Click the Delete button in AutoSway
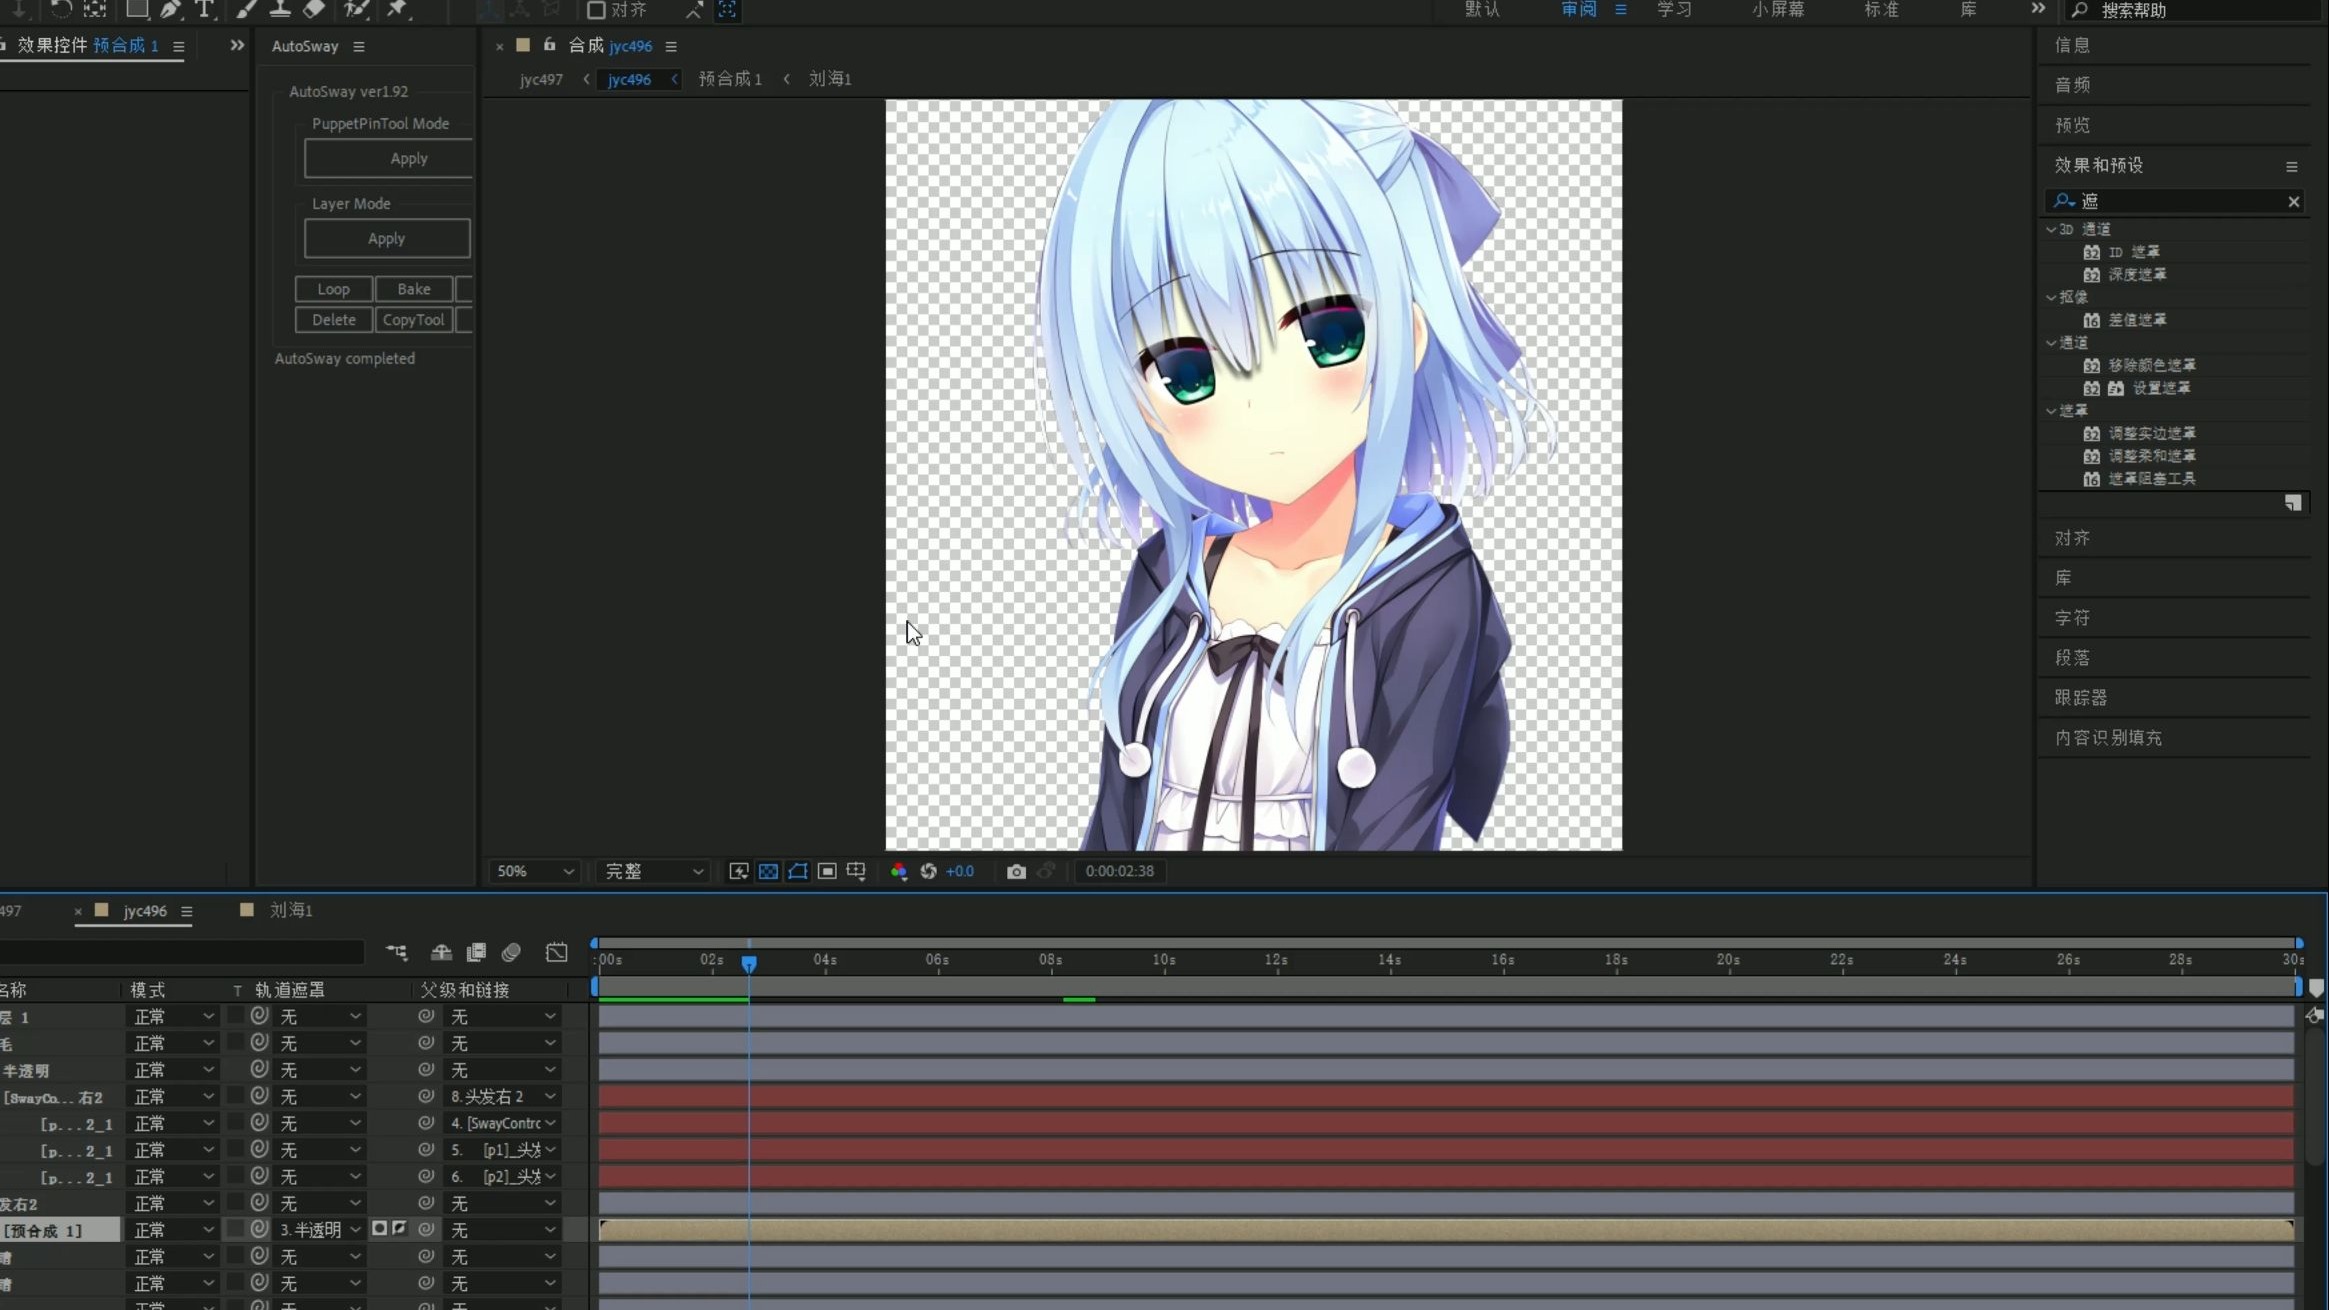This screenshot has height=1310, width=2329. pyautogui.click(x=334, y=320)
